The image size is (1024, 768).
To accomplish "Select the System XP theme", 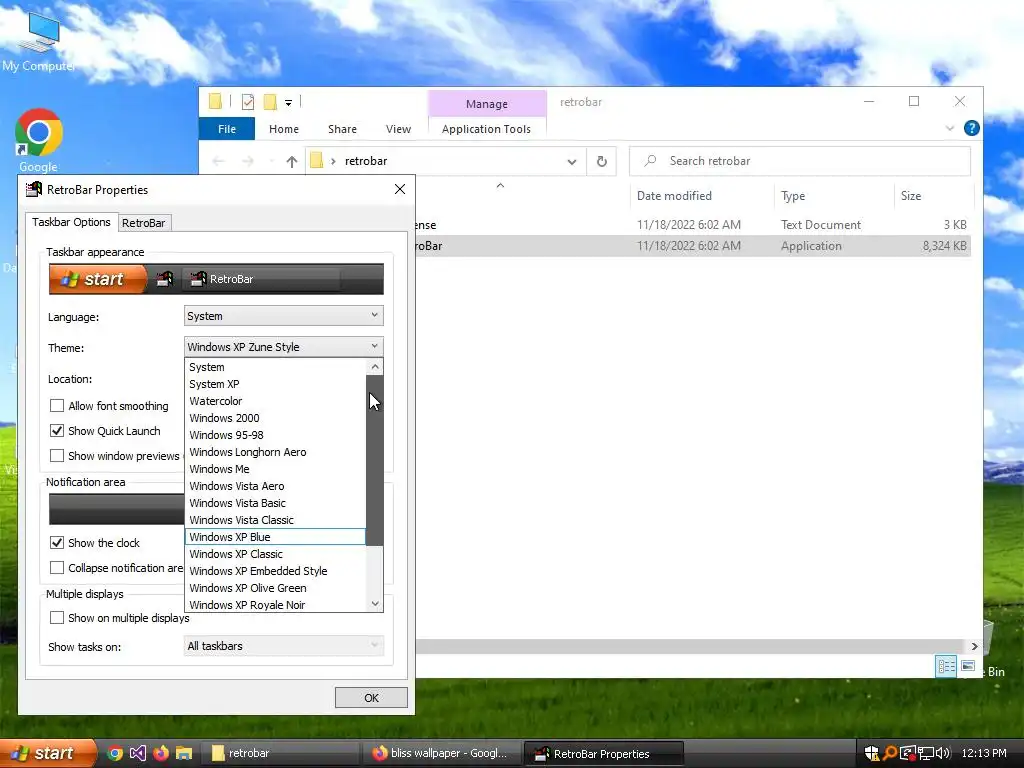I will 275,384.
